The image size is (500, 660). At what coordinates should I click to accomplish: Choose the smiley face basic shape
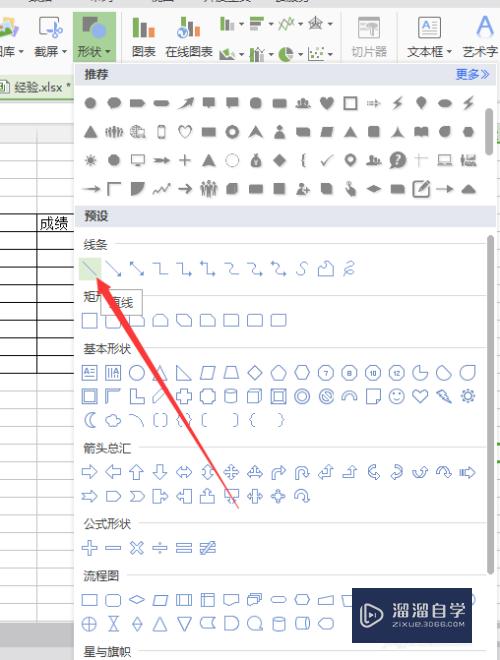(x=396, y=396)
